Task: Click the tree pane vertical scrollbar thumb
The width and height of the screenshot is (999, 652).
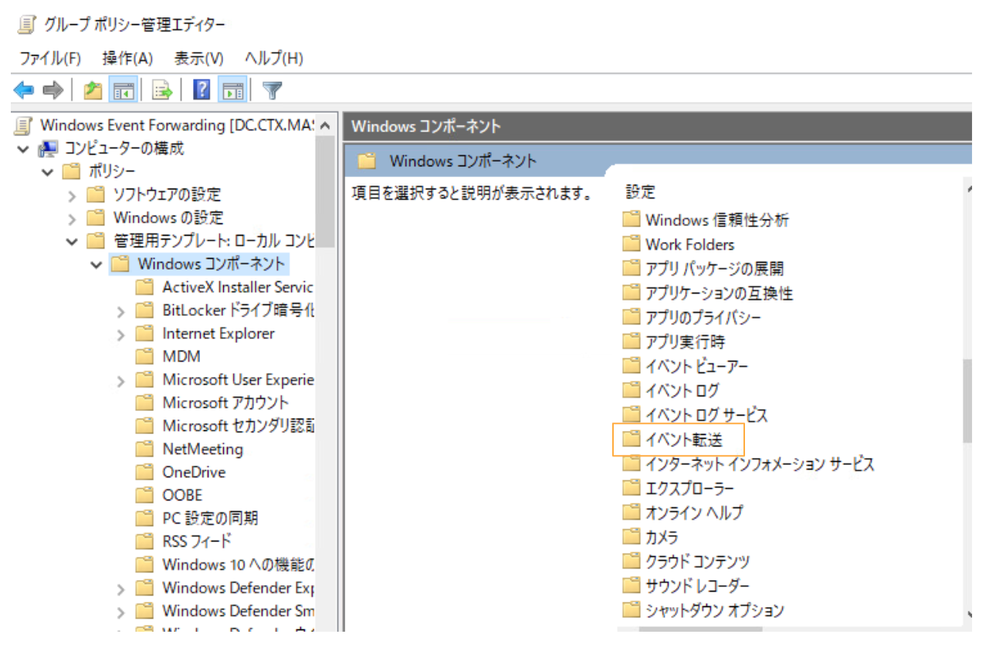Action: pos(325,191)
